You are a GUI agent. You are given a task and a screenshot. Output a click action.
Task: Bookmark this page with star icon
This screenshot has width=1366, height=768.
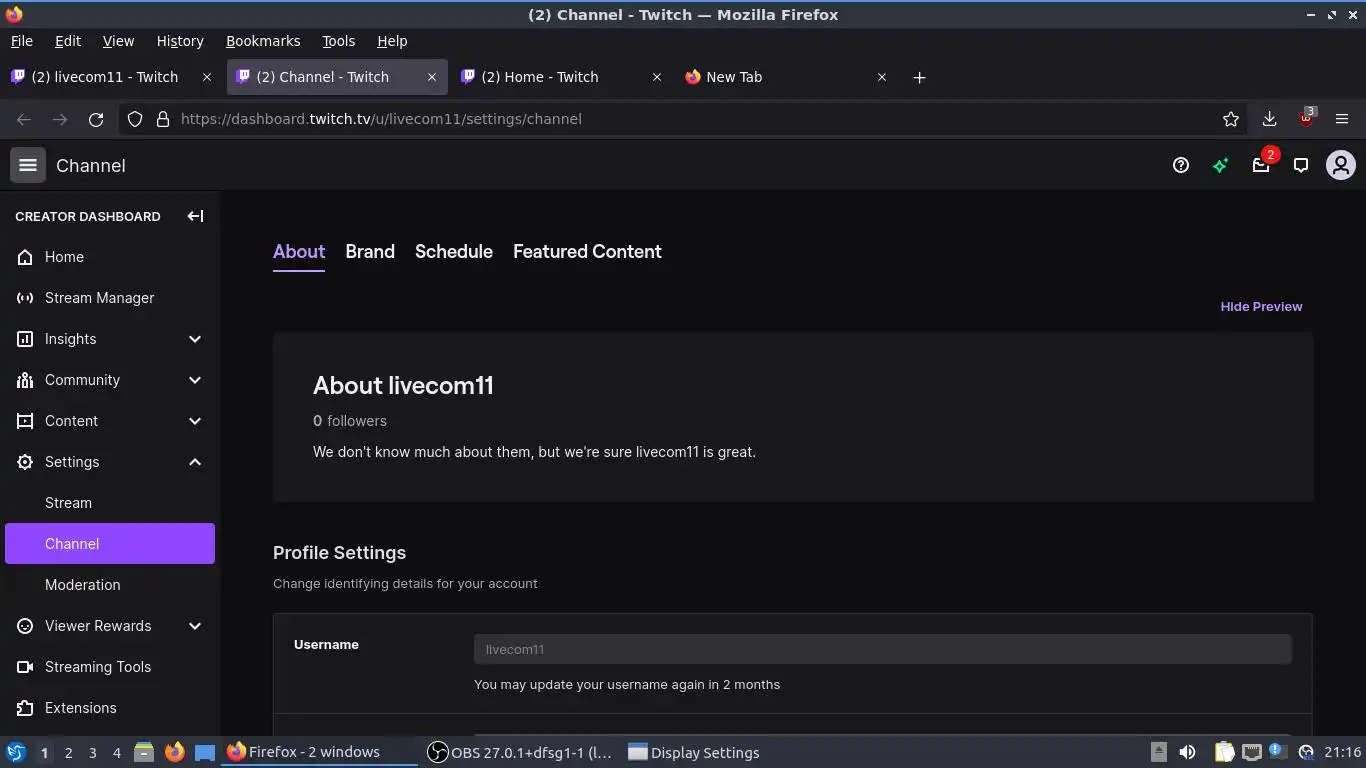click(1231, 119)
